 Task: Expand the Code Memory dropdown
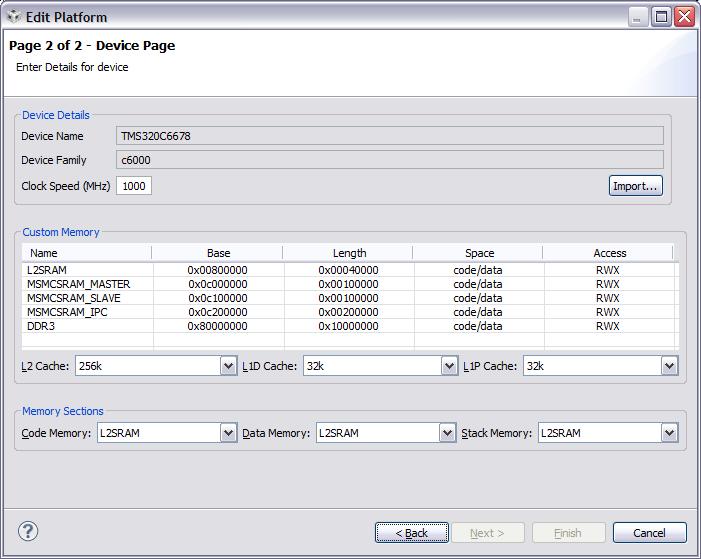click(x=228, y=433)
